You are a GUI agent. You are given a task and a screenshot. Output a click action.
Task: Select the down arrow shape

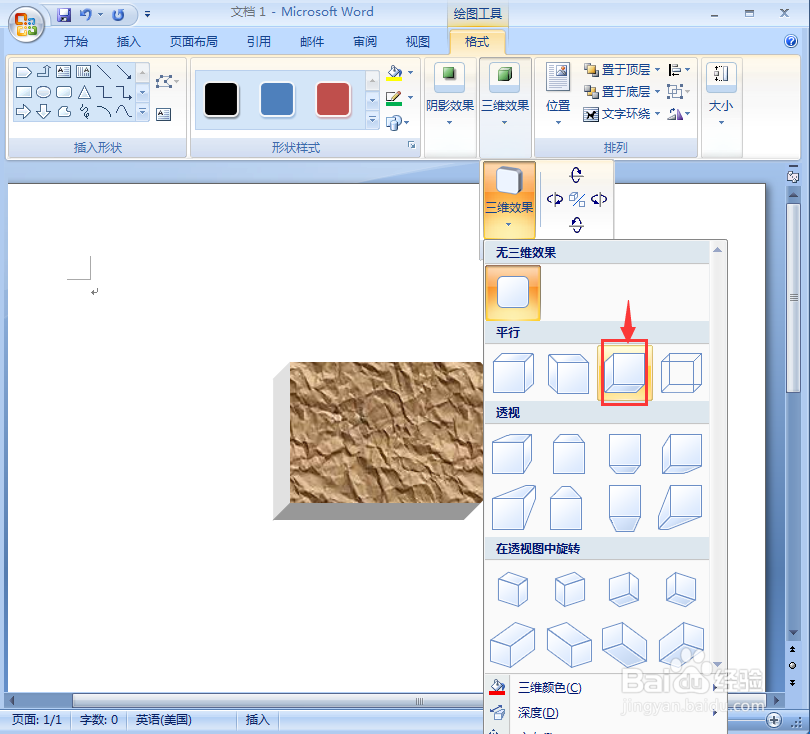coord(43,111)
